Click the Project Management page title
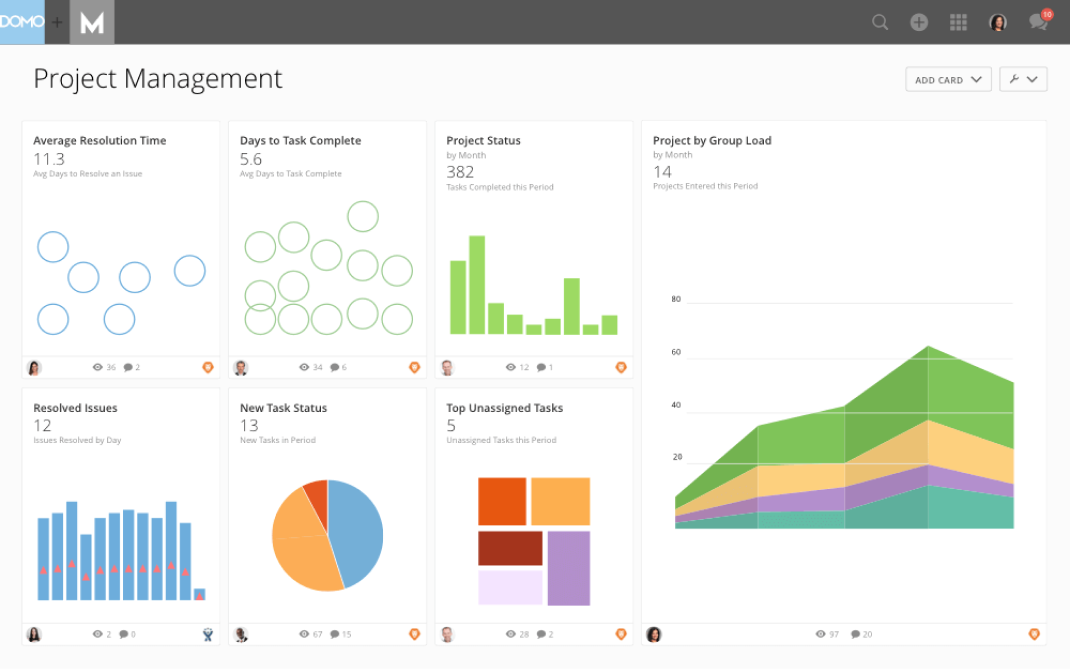Image resolution: width=1070 pixels, height=669 pixels. (158, 79)
